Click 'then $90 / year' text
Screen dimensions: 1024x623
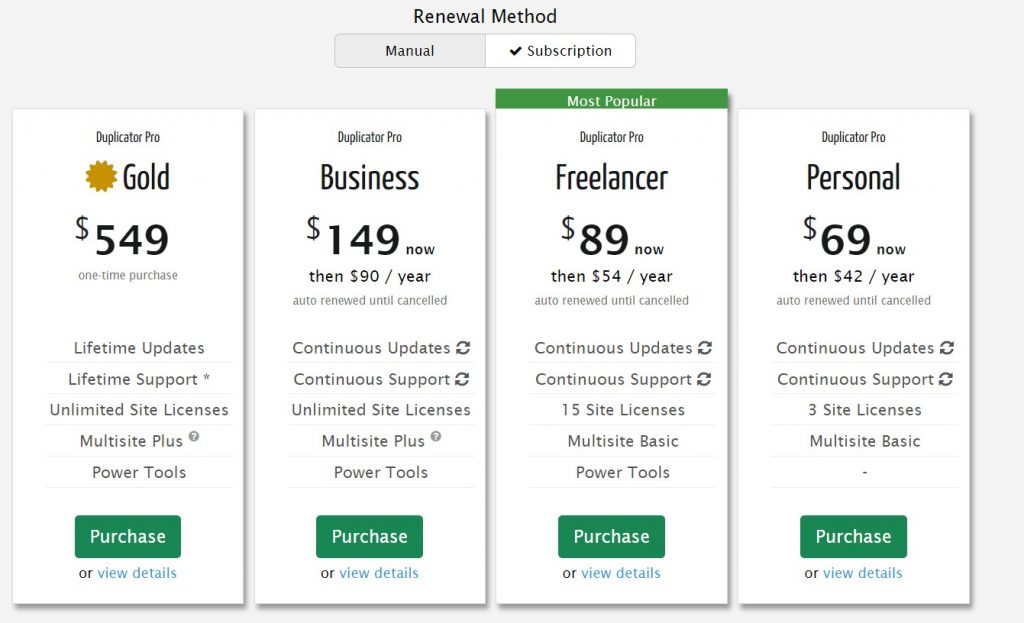(370, 276)
